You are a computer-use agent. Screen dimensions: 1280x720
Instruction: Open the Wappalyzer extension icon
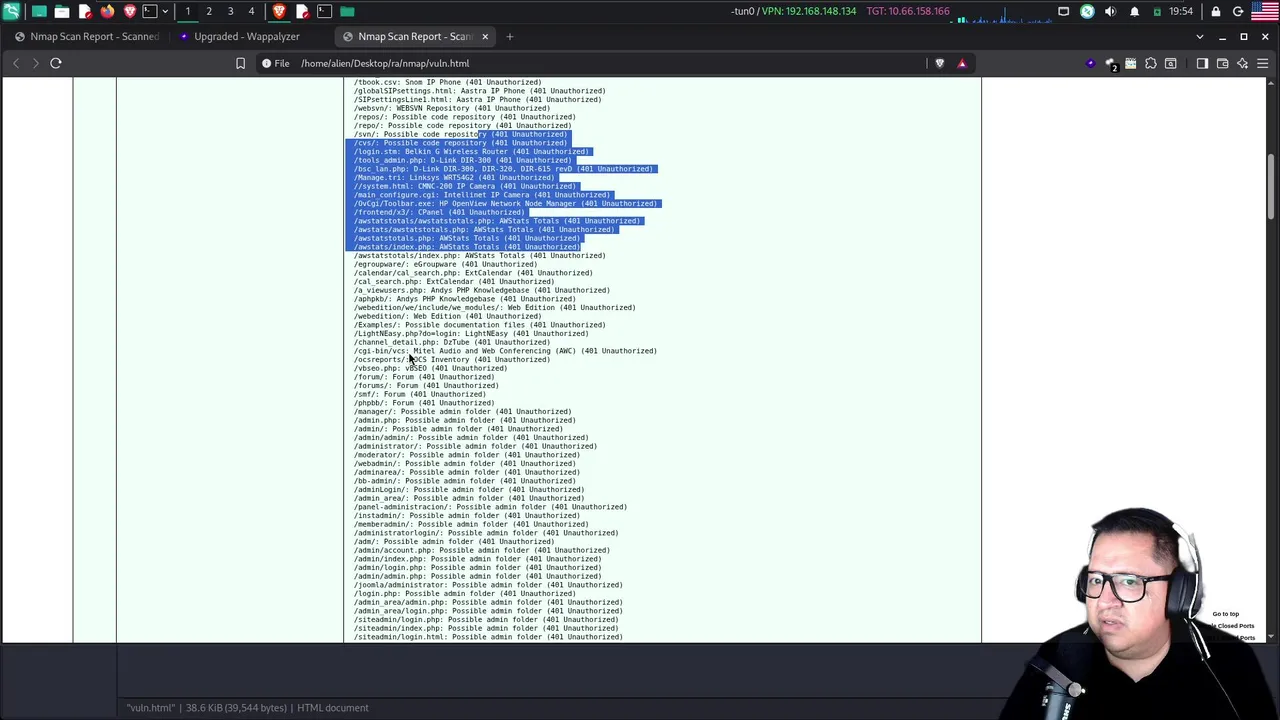(1091, 63)
